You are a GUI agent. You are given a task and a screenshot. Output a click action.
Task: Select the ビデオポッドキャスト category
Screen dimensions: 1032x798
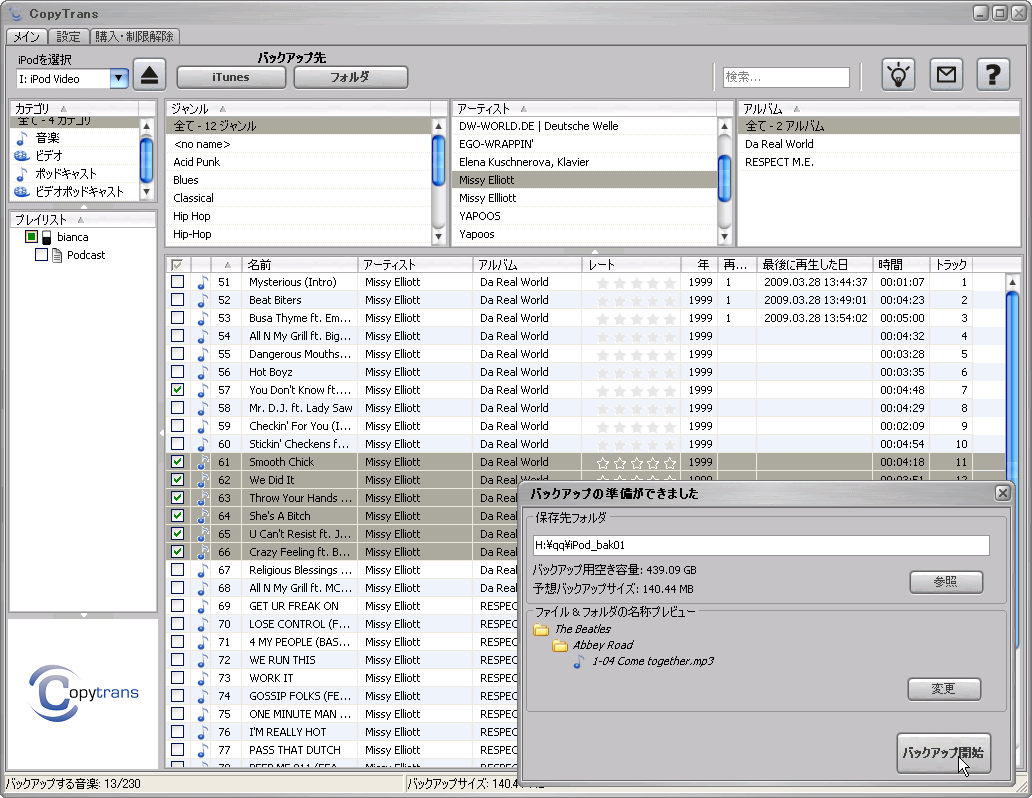pyautogui.click(x=79, y=192)
